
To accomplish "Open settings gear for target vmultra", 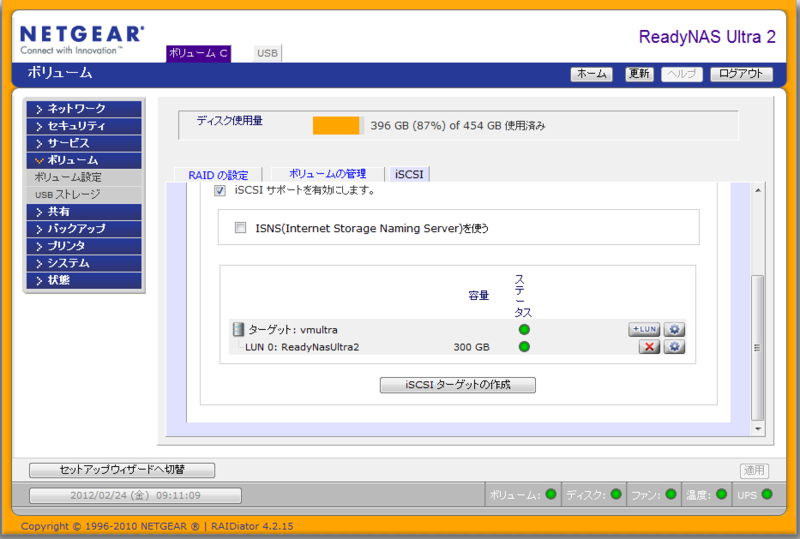I will 674,329.
